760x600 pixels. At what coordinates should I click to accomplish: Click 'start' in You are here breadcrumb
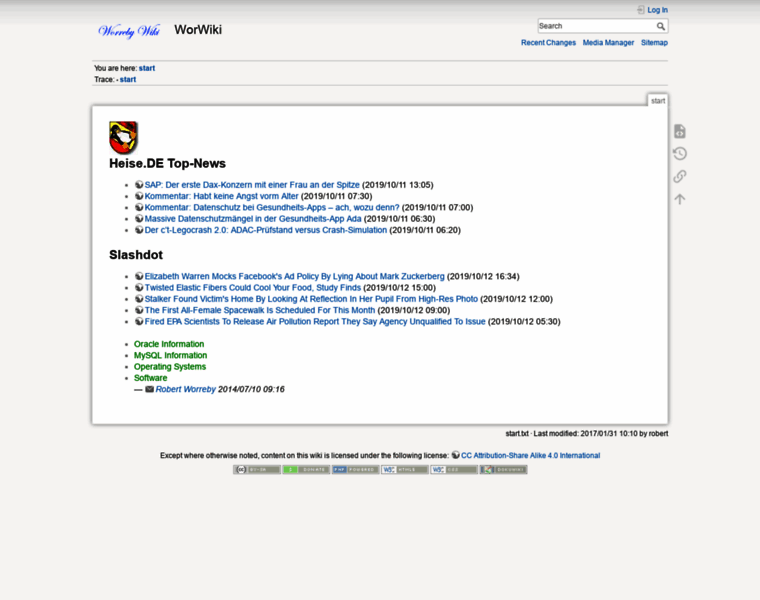[x=147, y=68]
